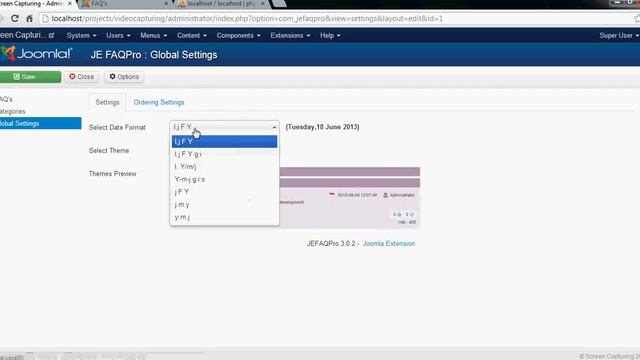Open the Users menu
Screen dimensions: 640x360
118,36
